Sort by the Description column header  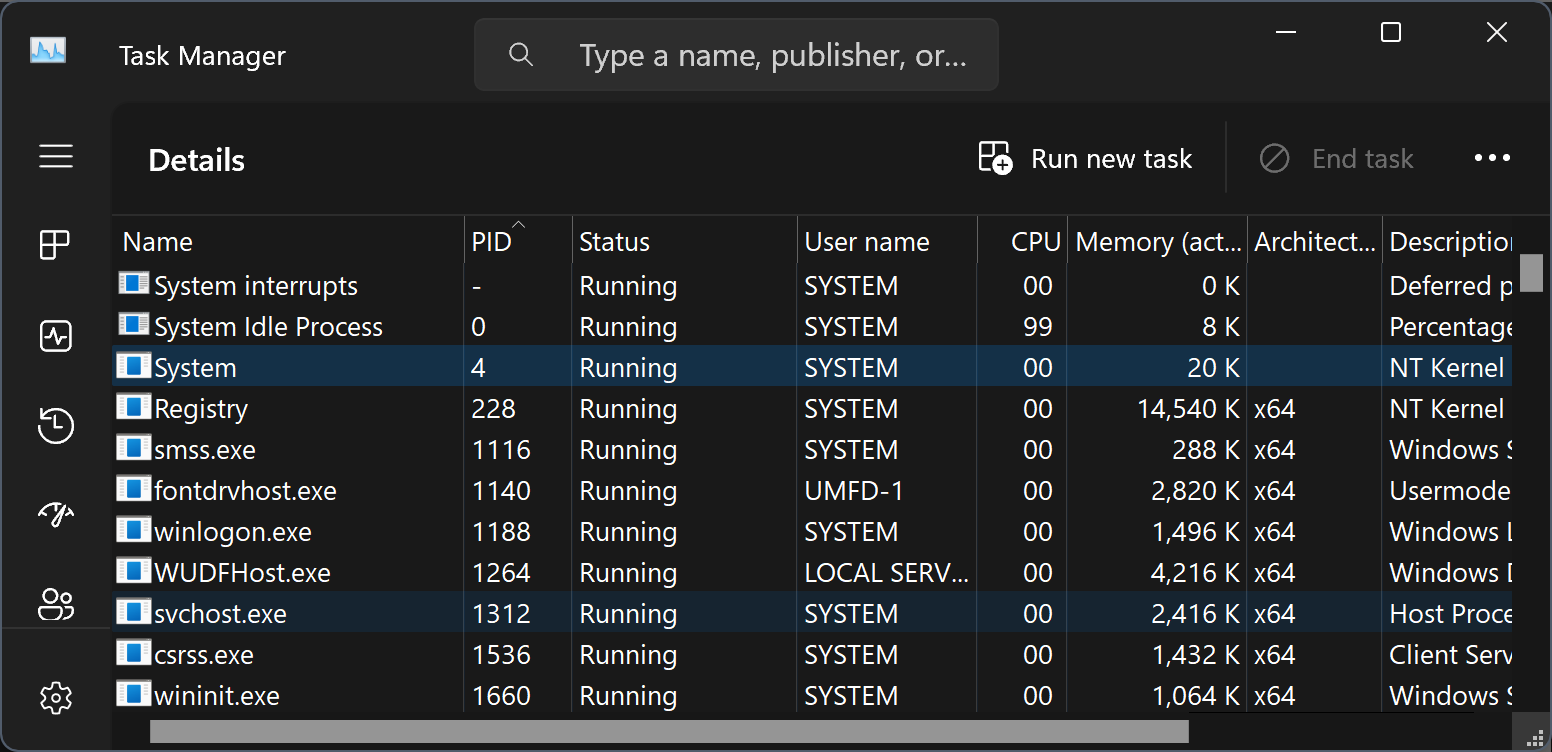coord(1447,242)
